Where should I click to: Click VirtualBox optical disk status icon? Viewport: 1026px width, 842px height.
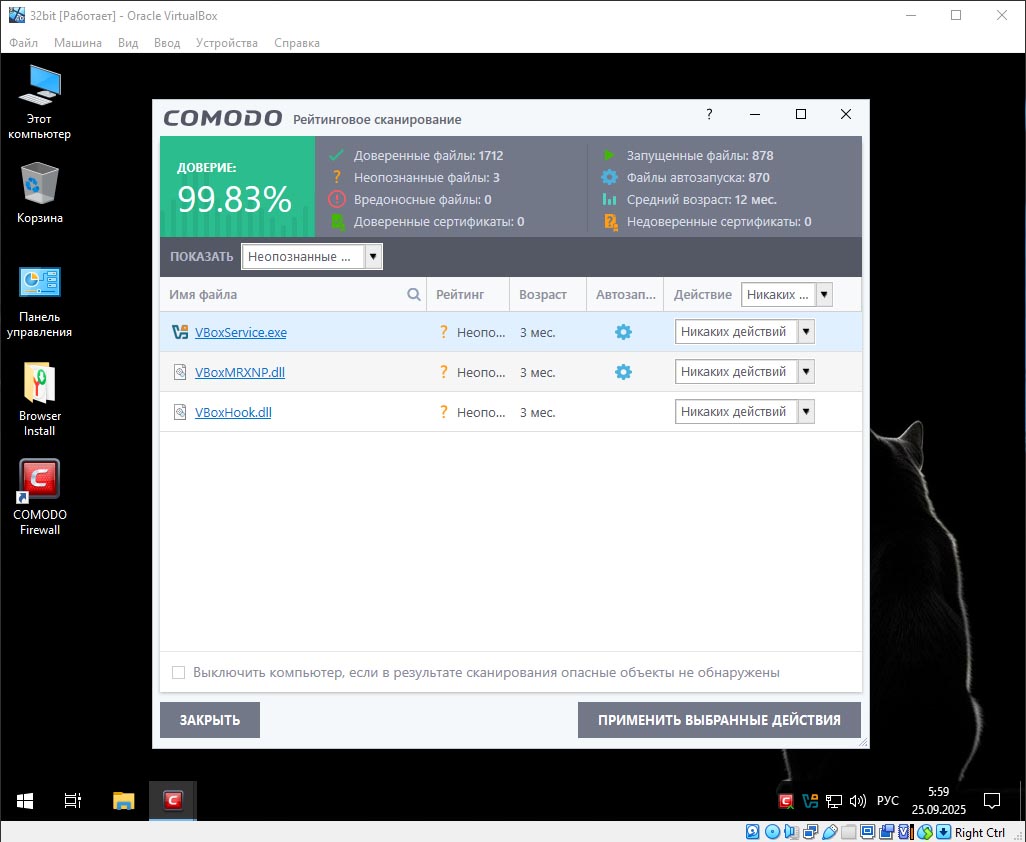coord(773,832)
